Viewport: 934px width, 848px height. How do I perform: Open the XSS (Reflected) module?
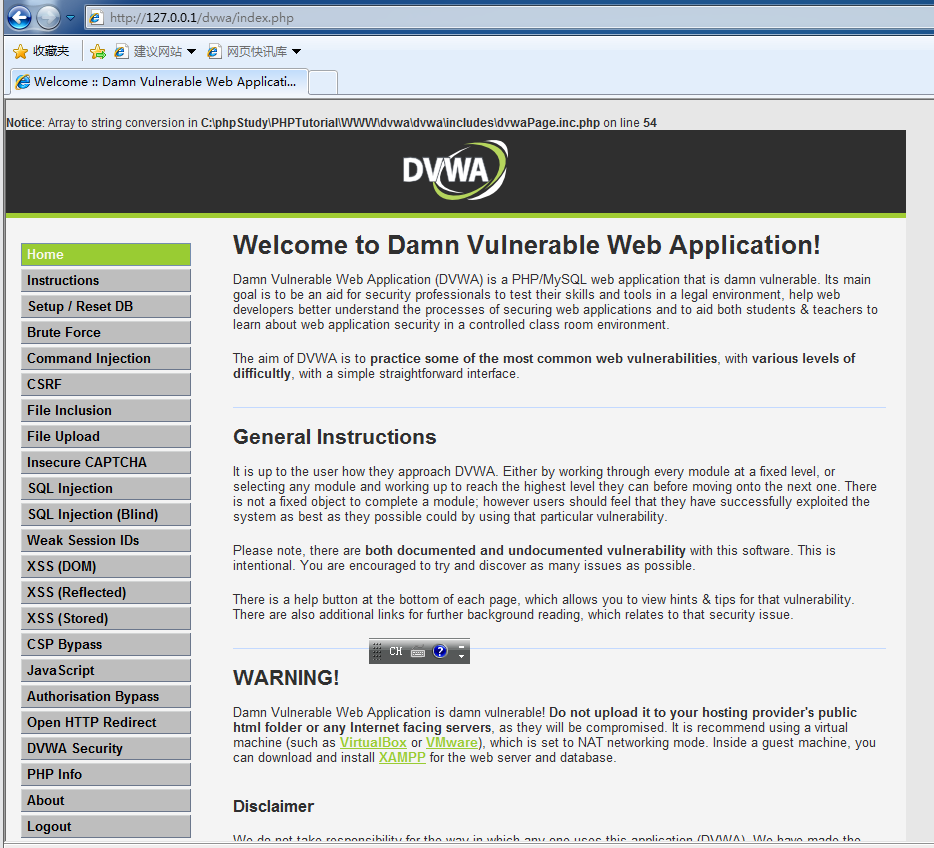[106, 593]
